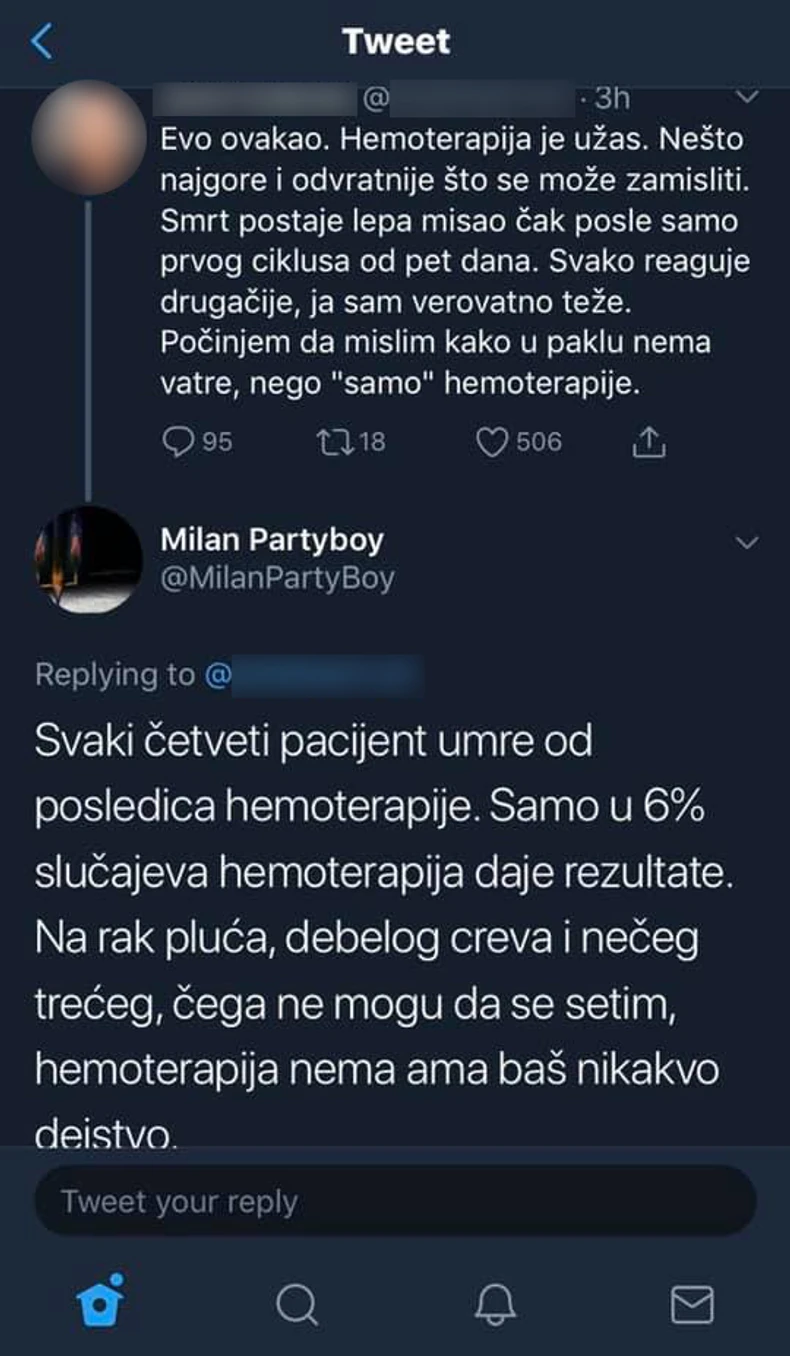Image resolution: width=790 pixels, height=1356 pixels.
Task: Unlike the first tweet's heart
Action: point(495,441)
